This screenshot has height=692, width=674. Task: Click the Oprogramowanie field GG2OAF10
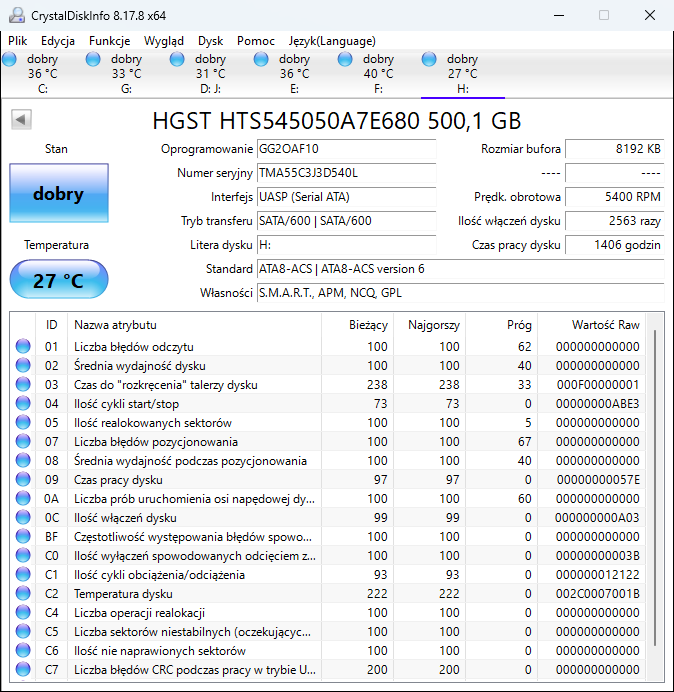[x=346, y=149]
